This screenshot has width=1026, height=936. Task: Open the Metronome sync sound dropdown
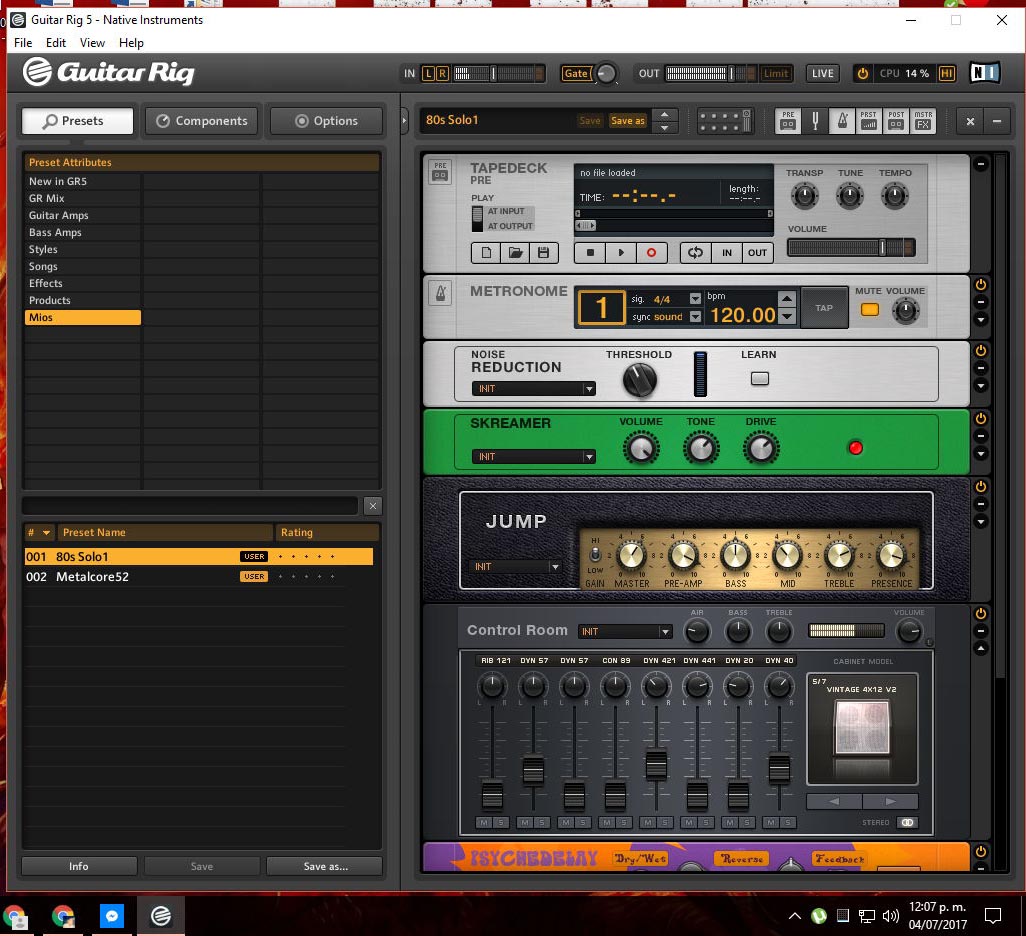695,317
